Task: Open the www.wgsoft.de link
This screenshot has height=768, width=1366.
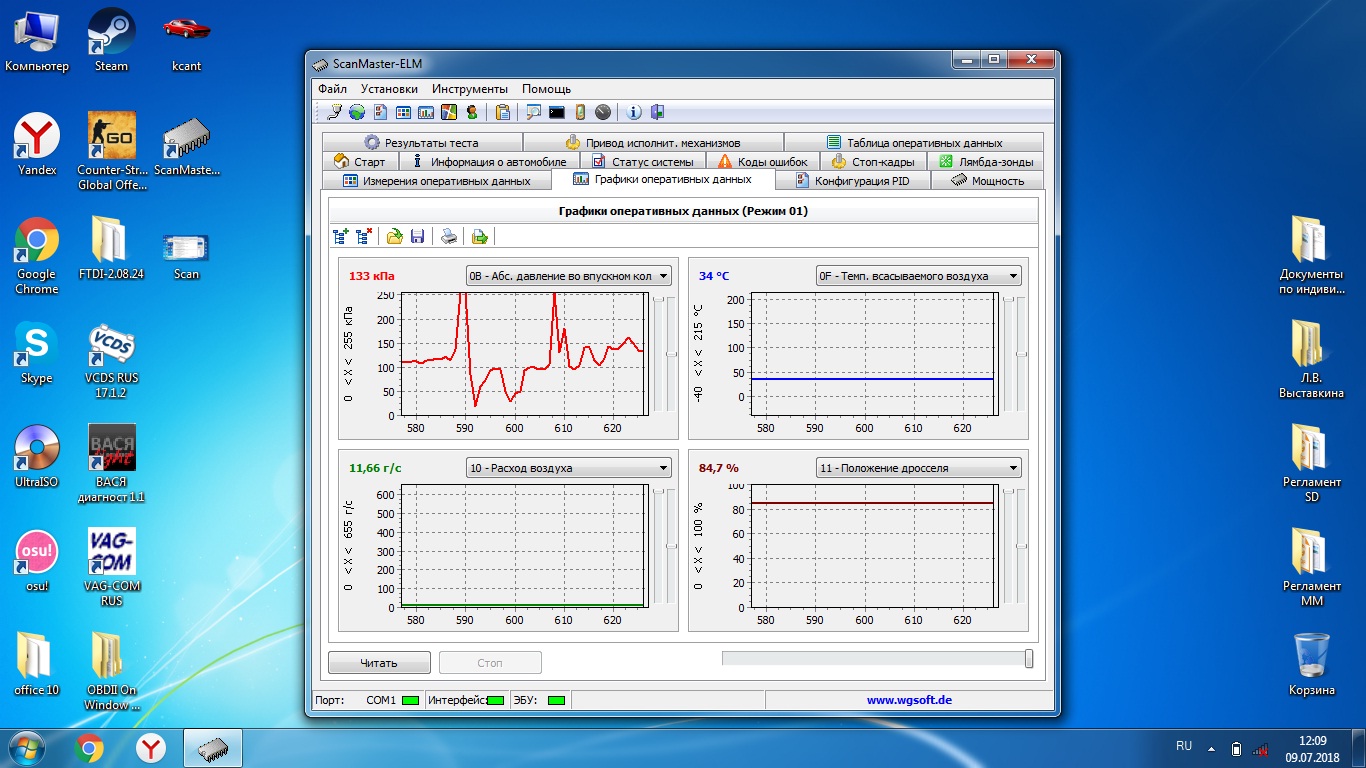Action: tap(909, 700)
